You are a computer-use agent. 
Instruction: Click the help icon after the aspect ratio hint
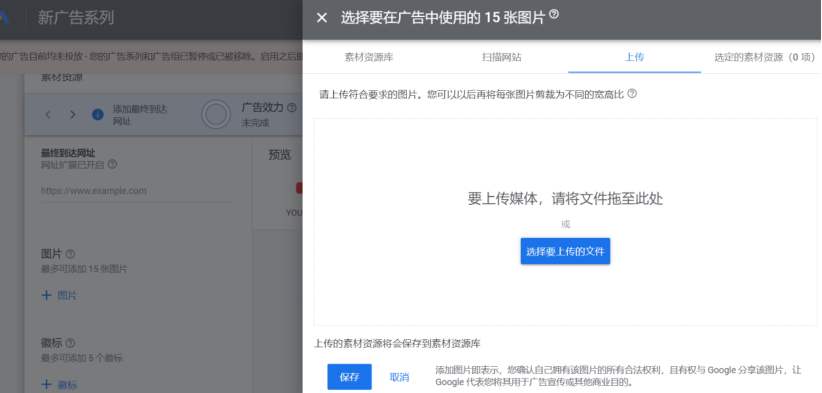coord(632,94)
